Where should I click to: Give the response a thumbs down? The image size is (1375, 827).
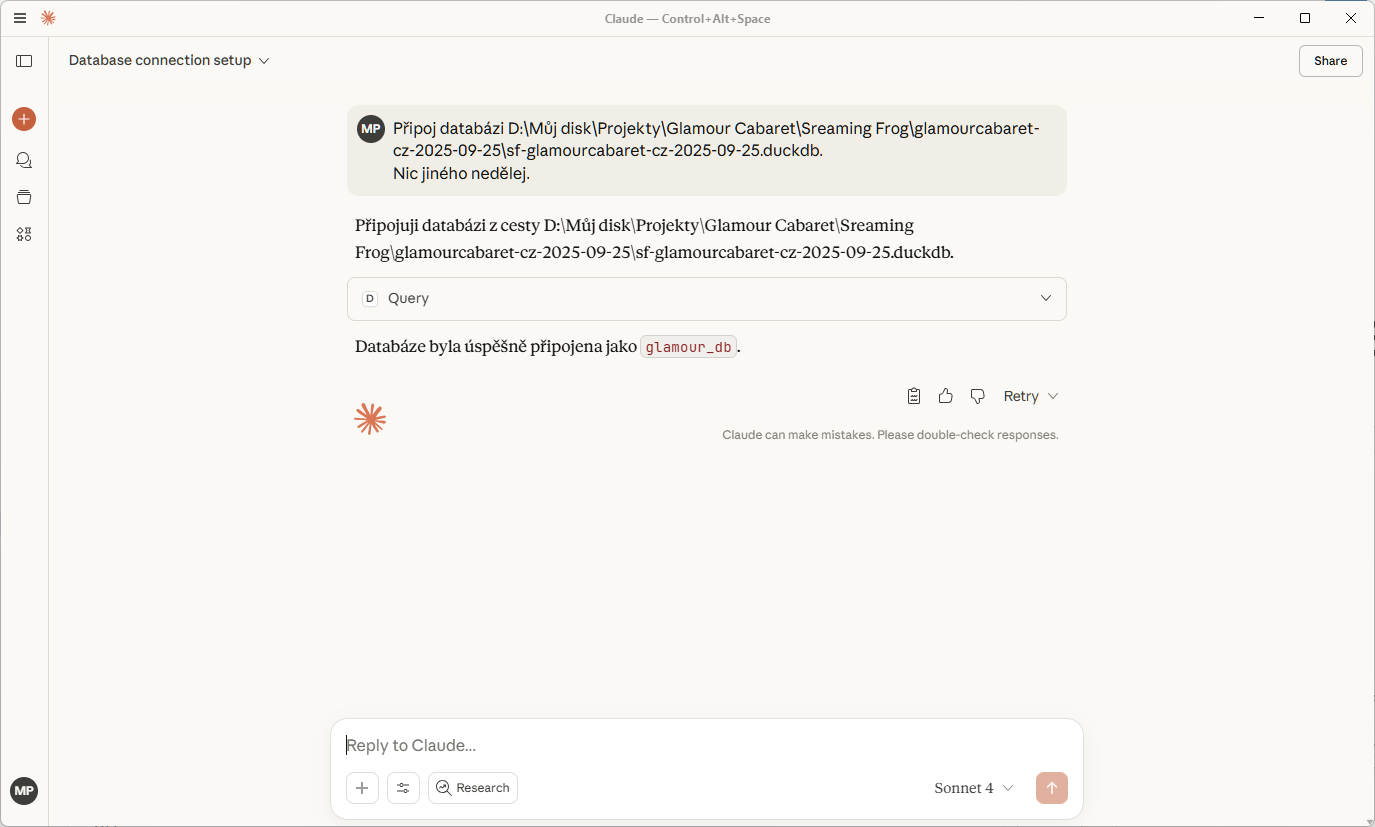tap(977, 396)
